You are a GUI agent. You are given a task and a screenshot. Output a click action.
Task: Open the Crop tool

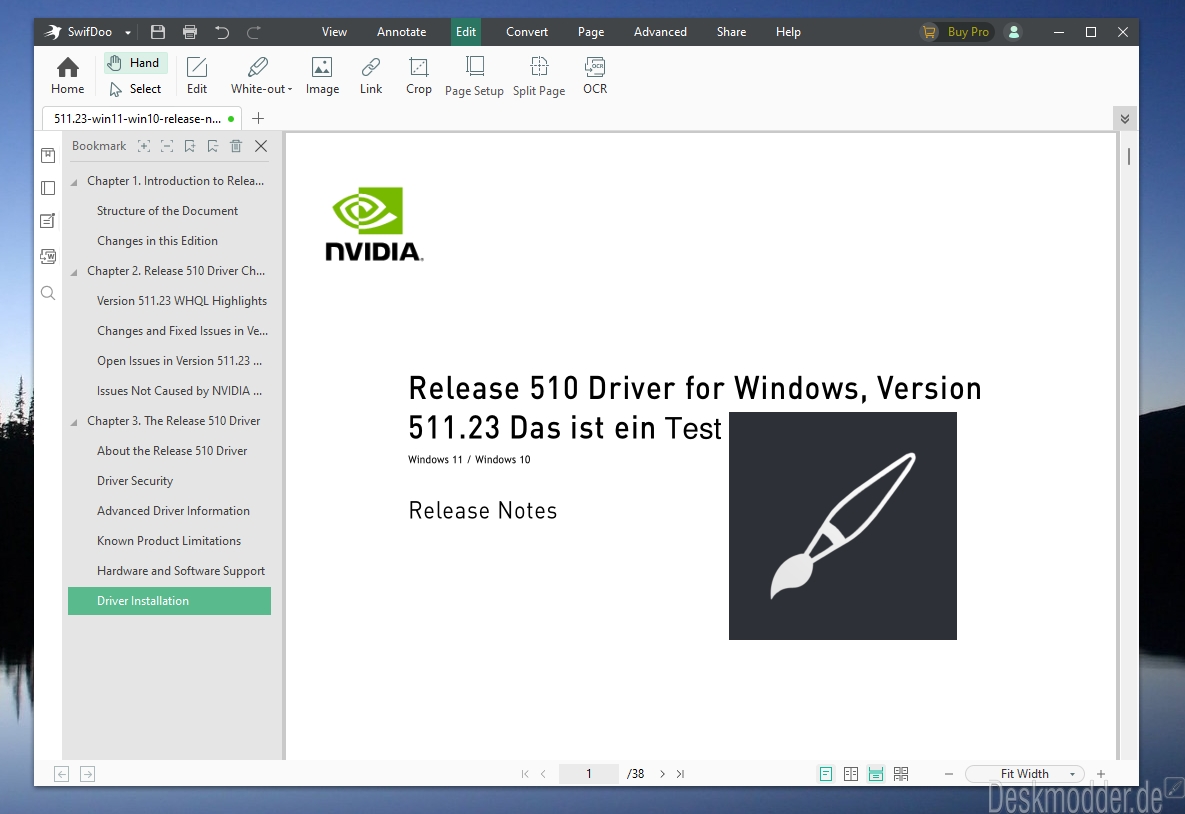419,76
